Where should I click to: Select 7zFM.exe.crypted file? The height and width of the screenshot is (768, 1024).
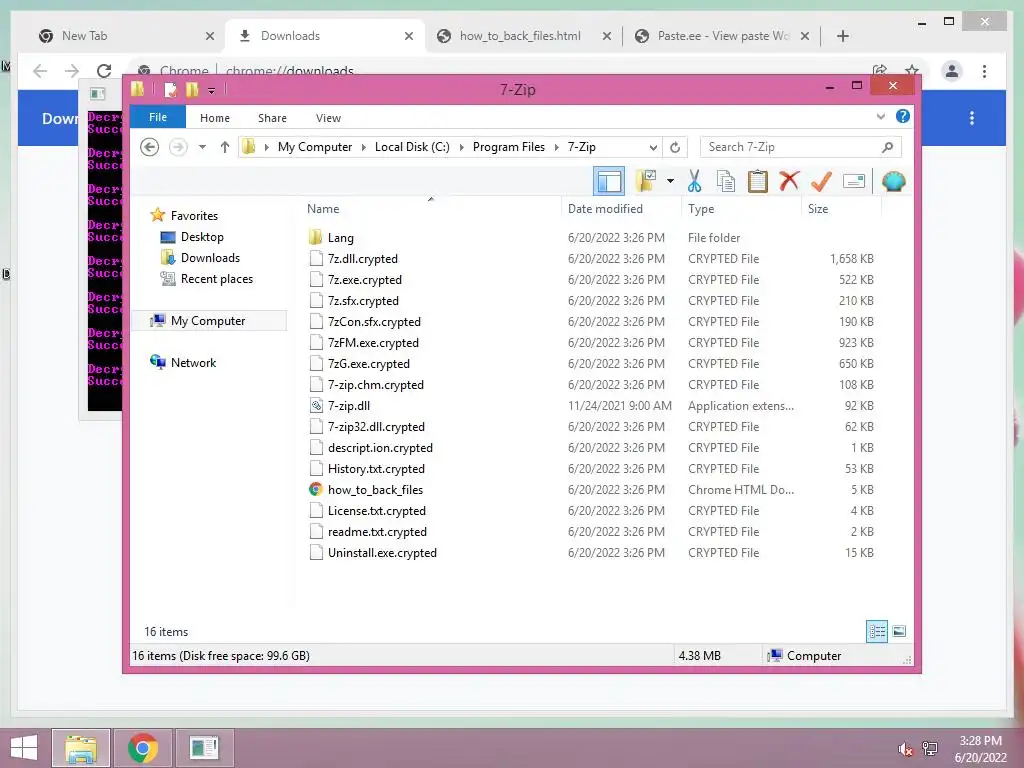click(373, 343)
